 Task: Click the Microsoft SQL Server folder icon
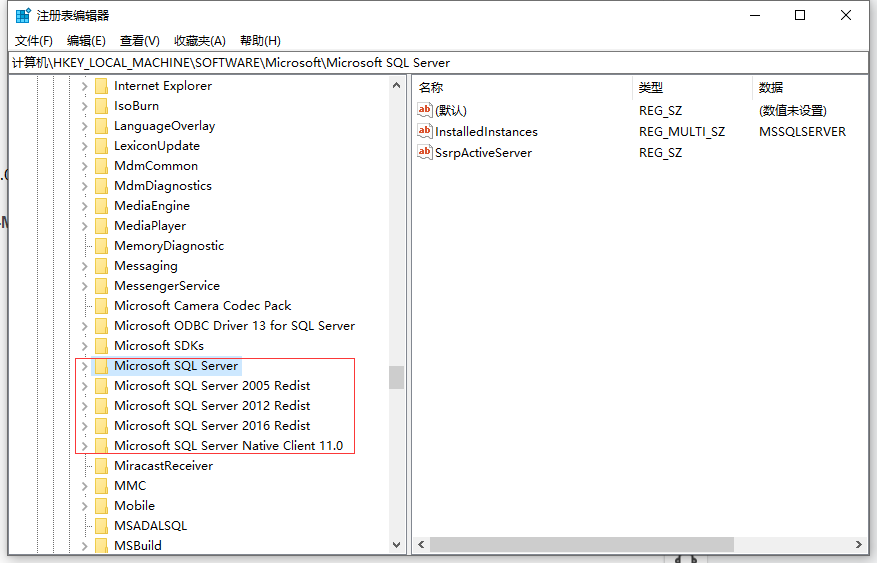101,366
